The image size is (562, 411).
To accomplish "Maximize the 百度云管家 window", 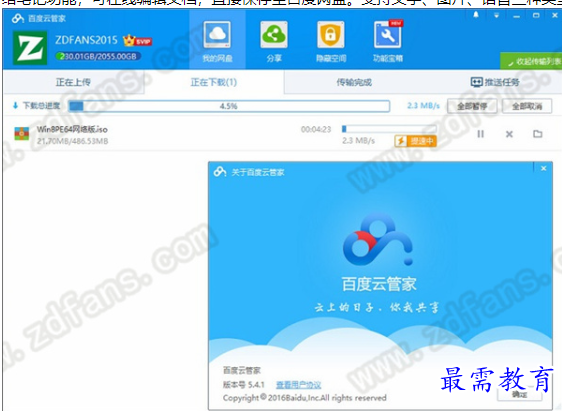I will [536, 15].
